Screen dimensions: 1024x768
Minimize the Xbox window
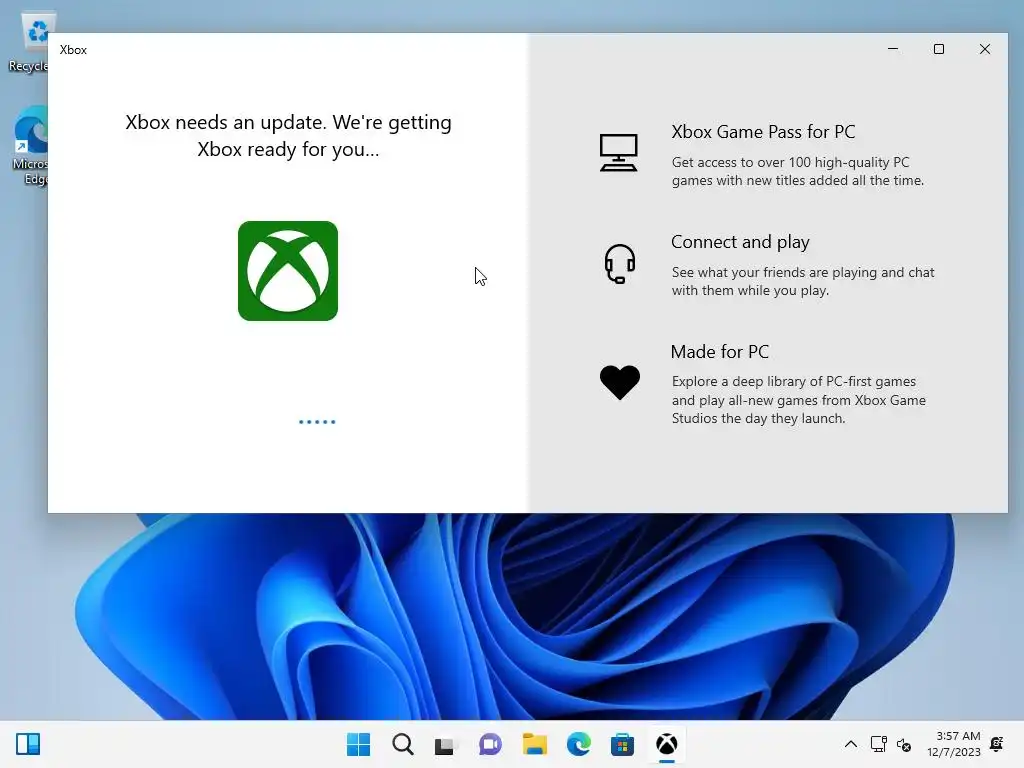[893, 49]
